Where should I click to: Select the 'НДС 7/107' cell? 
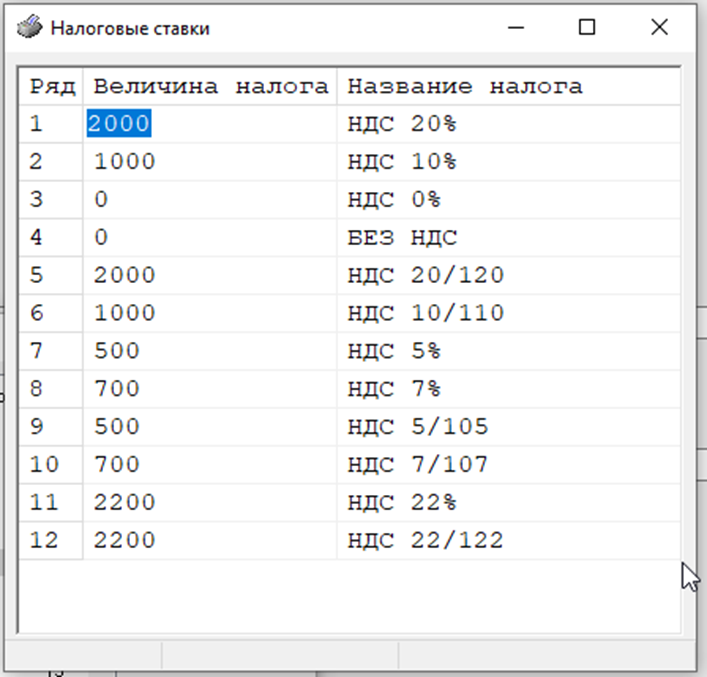pos(418,465)
